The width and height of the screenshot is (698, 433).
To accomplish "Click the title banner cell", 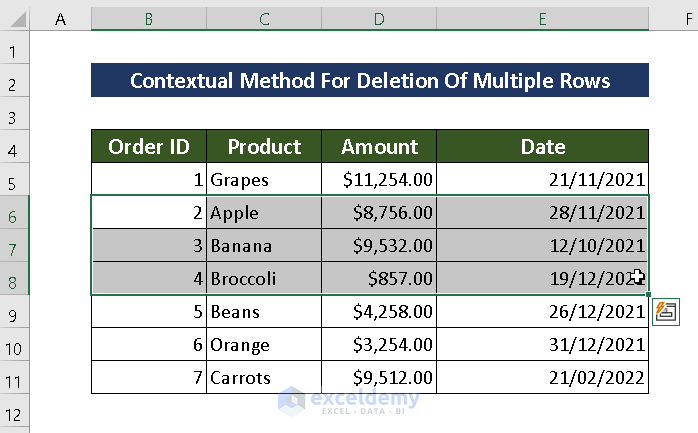I will pos(369,80).
